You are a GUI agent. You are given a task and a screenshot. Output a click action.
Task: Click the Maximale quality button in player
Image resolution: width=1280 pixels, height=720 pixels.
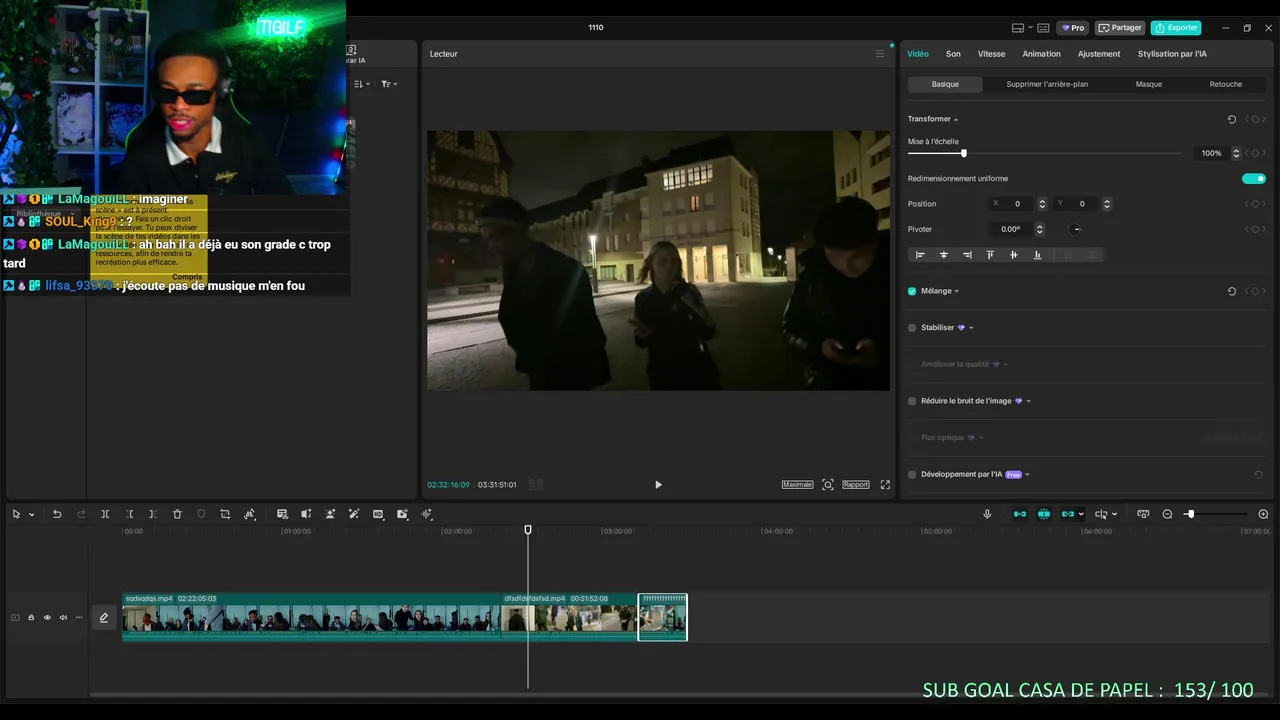pos(797,485)
